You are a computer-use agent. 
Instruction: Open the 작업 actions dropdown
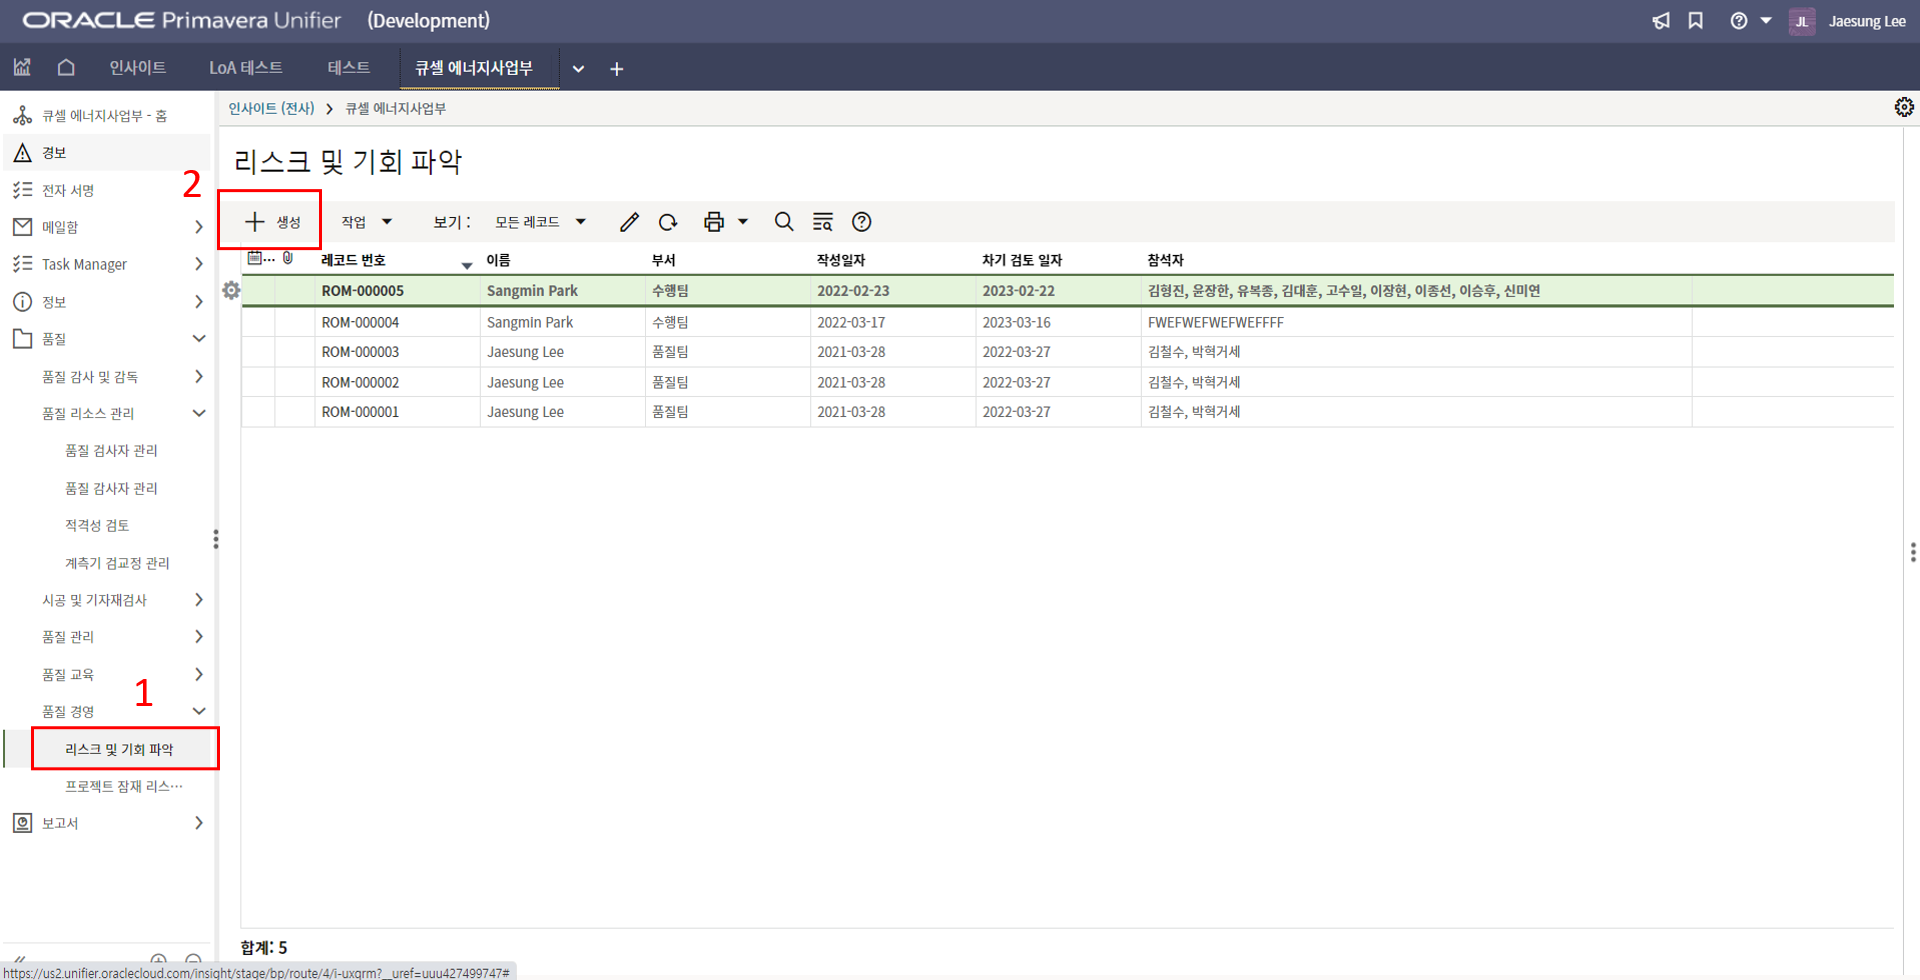(x=366, y=222)
